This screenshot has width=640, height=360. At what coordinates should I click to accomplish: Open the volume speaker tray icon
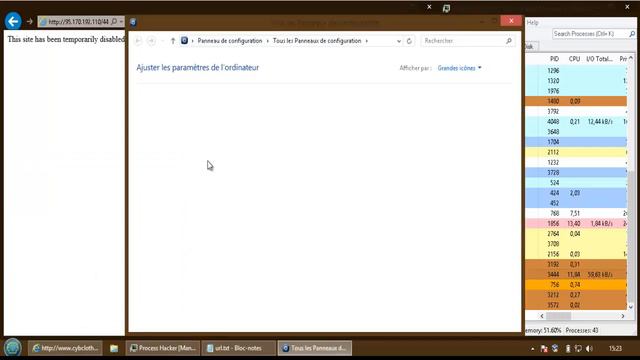[589, 349]
